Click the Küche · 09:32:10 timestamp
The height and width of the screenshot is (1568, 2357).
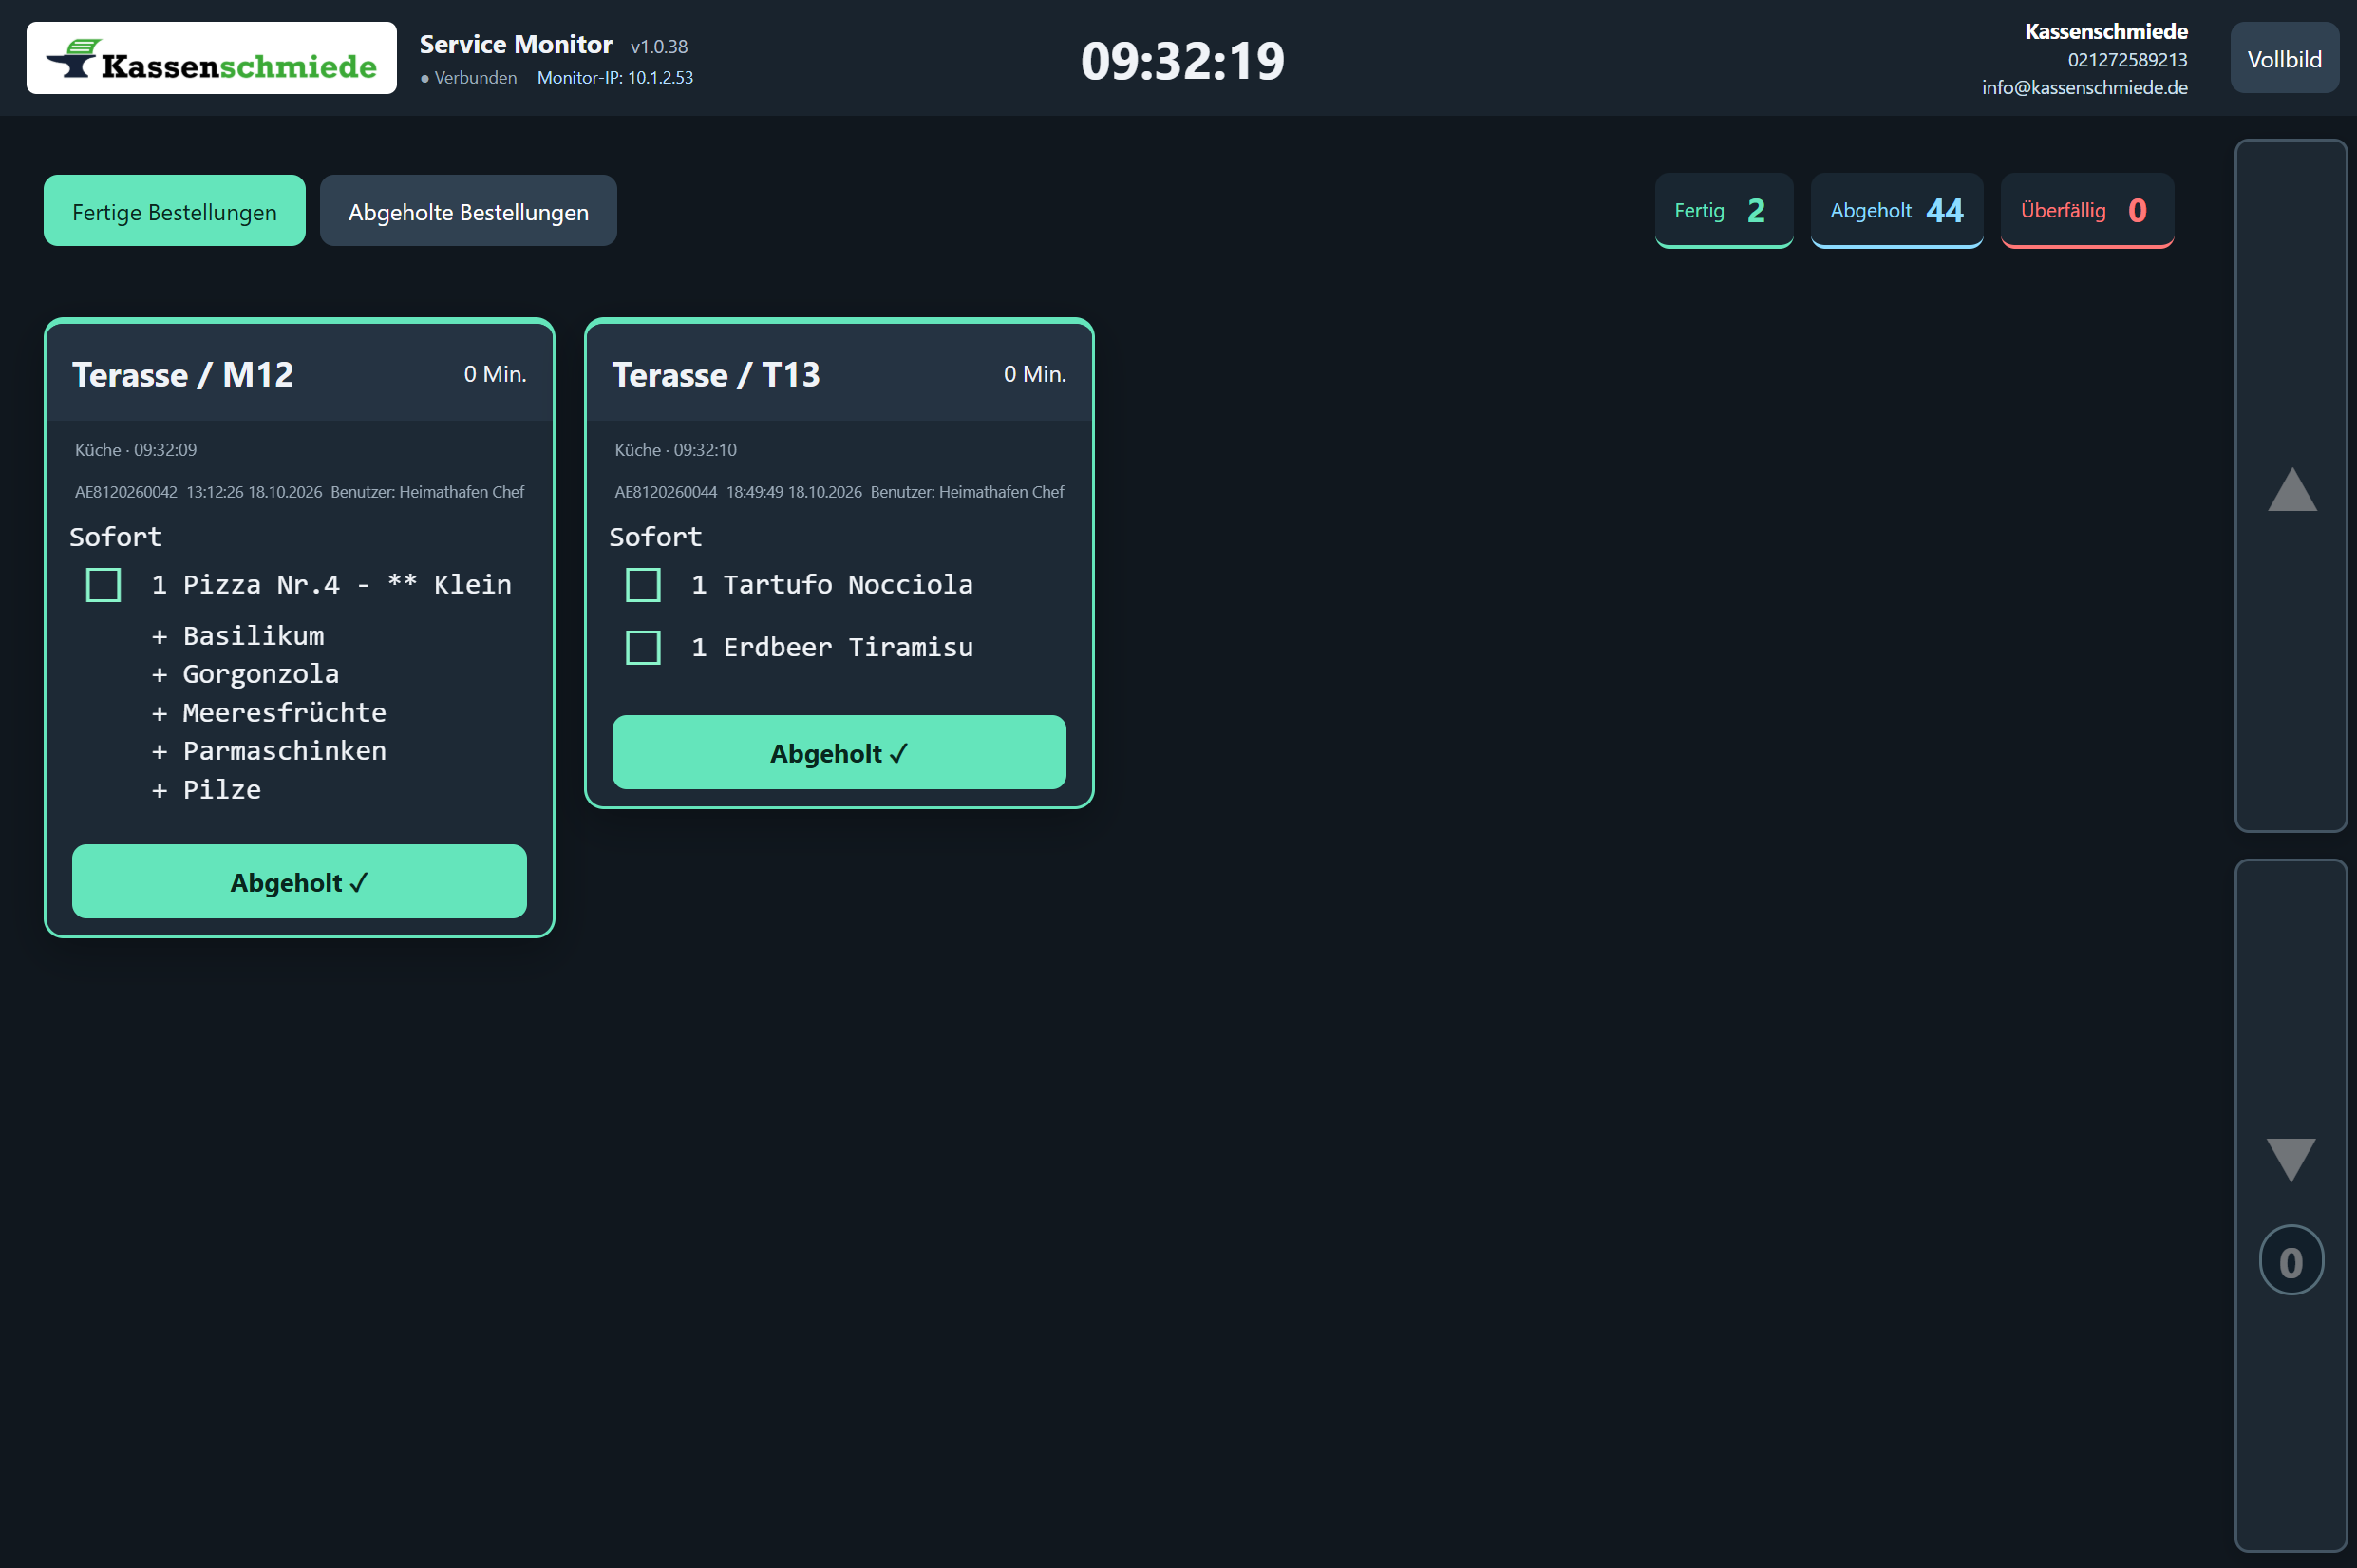pyautogui.click(x=676, y=450)
